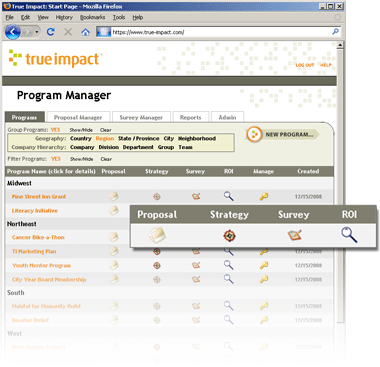The image size is (380, 367).
Task: Open strategy icon for Youth Mentor Program
Action: click(157, 266)
